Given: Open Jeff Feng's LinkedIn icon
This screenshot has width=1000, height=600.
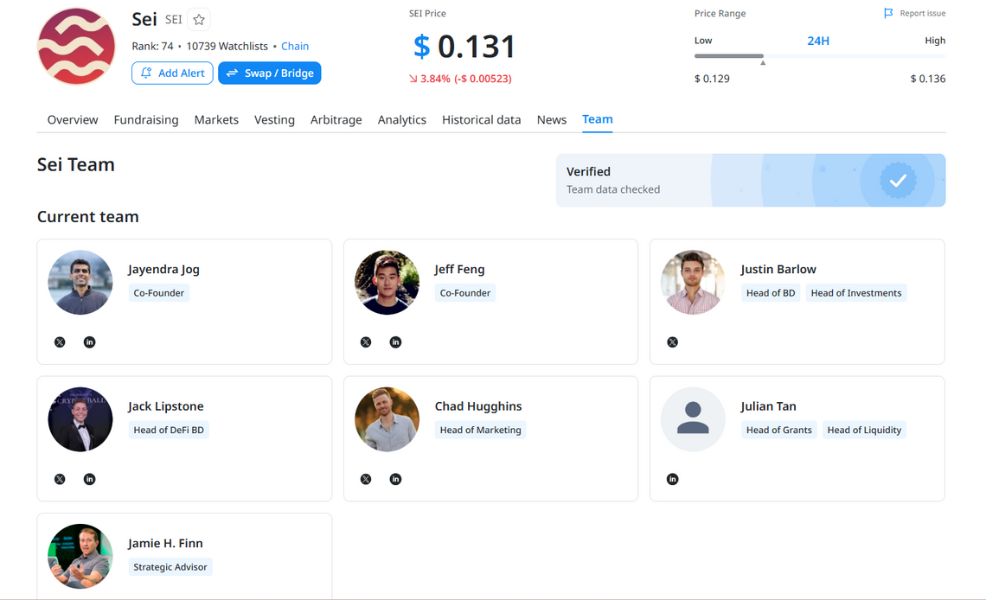Looking at the screenshot, I should pyautogui.click(x=395, y=342).
